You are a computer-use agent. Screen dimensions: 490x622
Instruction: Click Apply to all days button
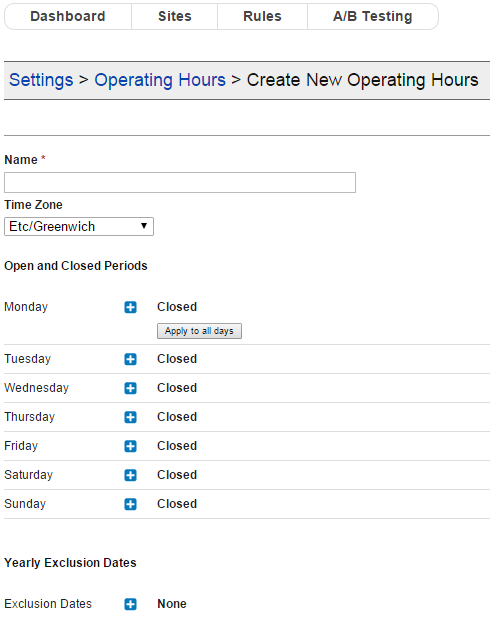[x=199, y=331]
